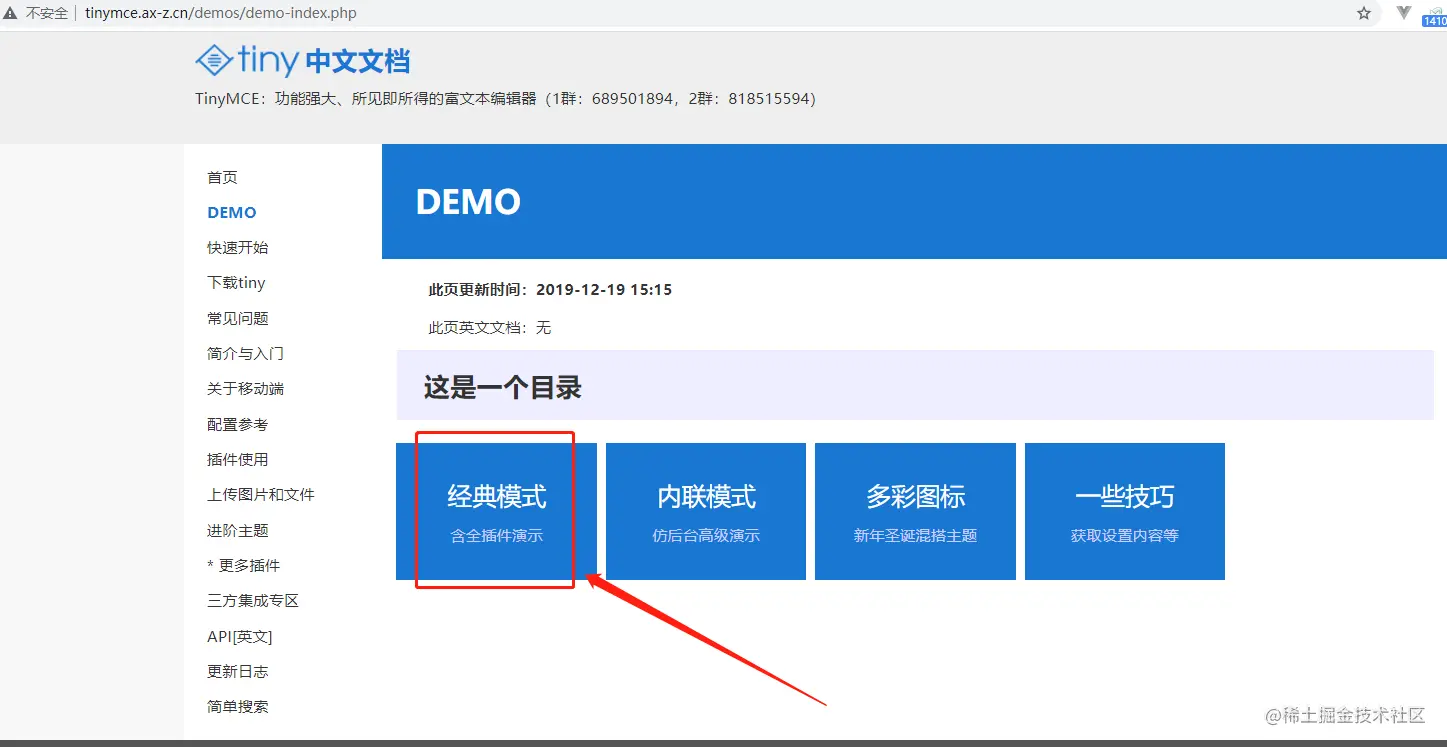Click the 插件使用 sidebar link
Screen dimensions: 1447x747
click(237, 459)
